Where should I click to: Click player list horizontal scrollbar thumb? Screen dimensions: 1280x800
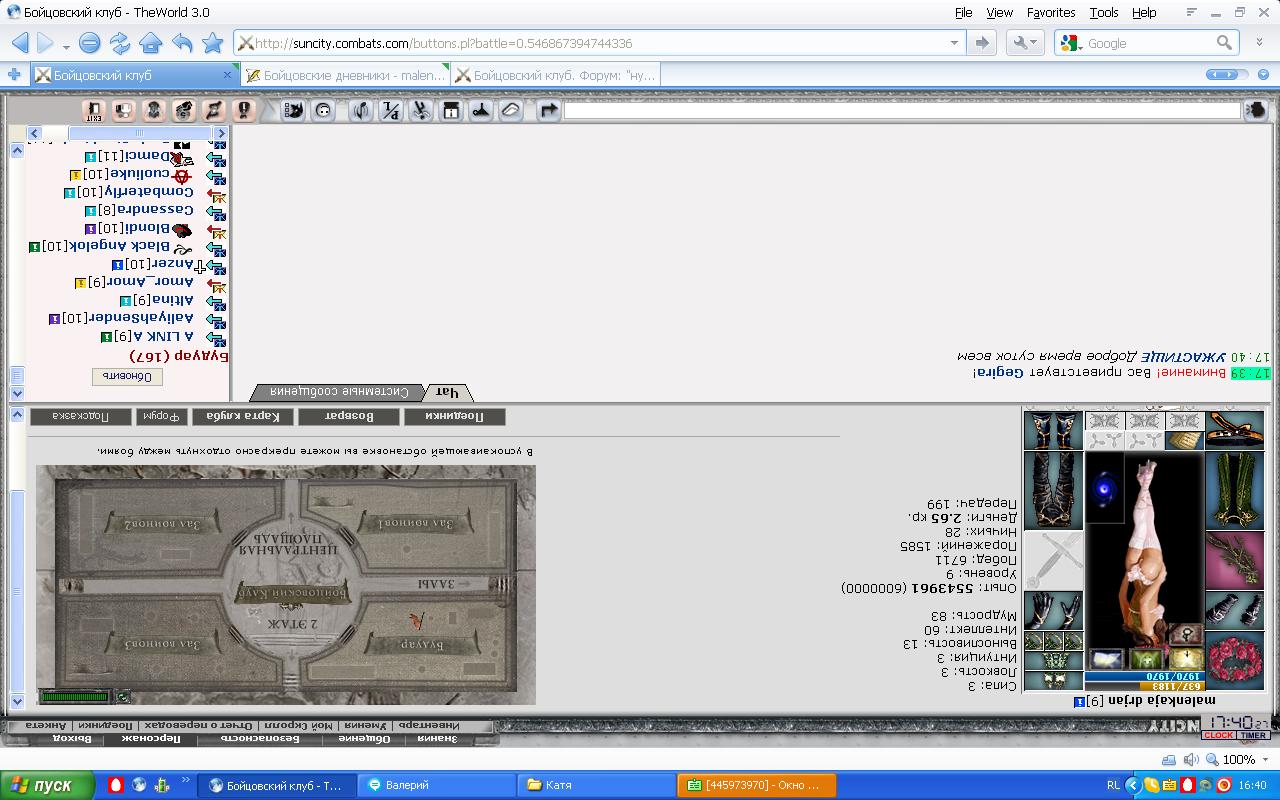pyautogui.click(x=140, y=133)
